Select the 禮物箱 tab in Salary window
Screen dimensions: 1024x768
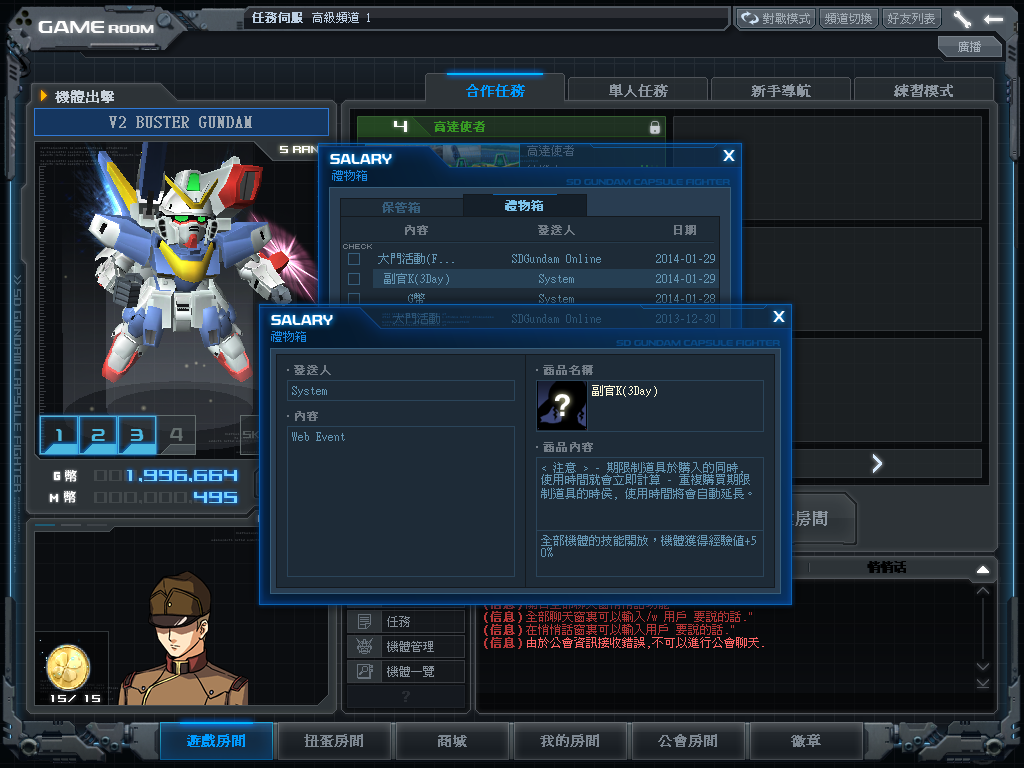click(x=524, y=206)
